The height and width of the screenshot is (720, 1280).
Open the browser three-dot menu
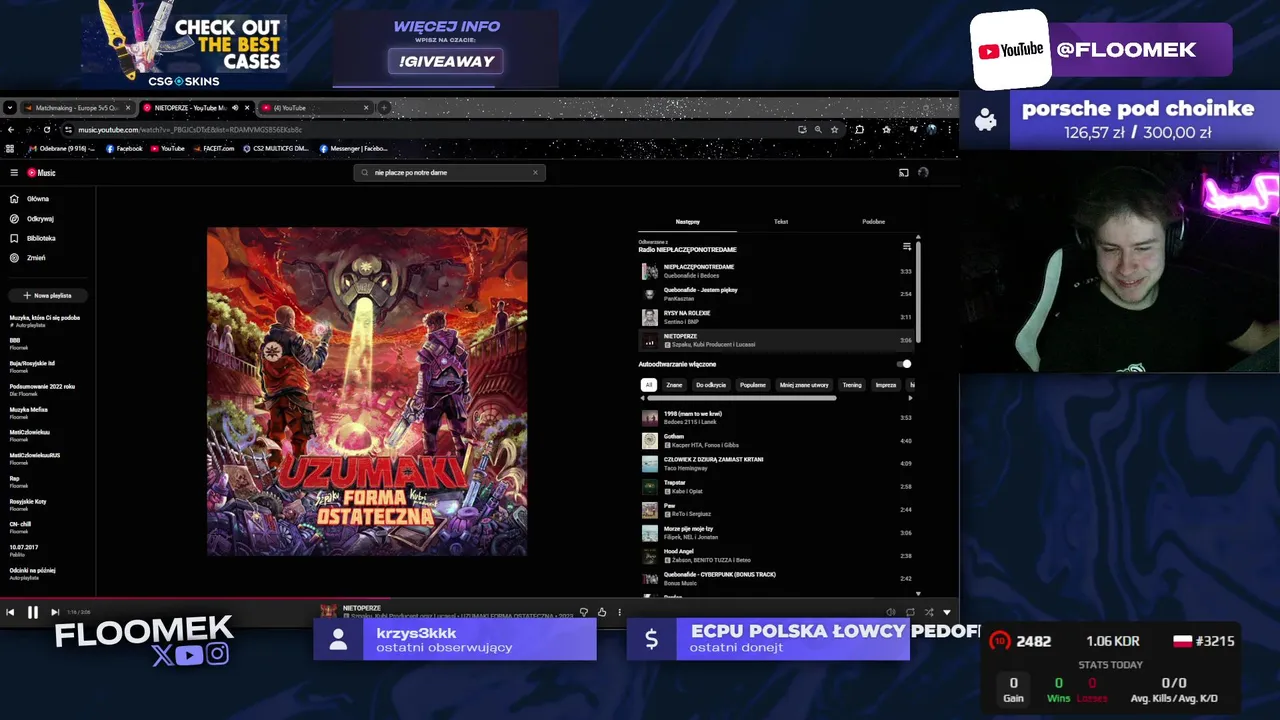click(949, 129)
